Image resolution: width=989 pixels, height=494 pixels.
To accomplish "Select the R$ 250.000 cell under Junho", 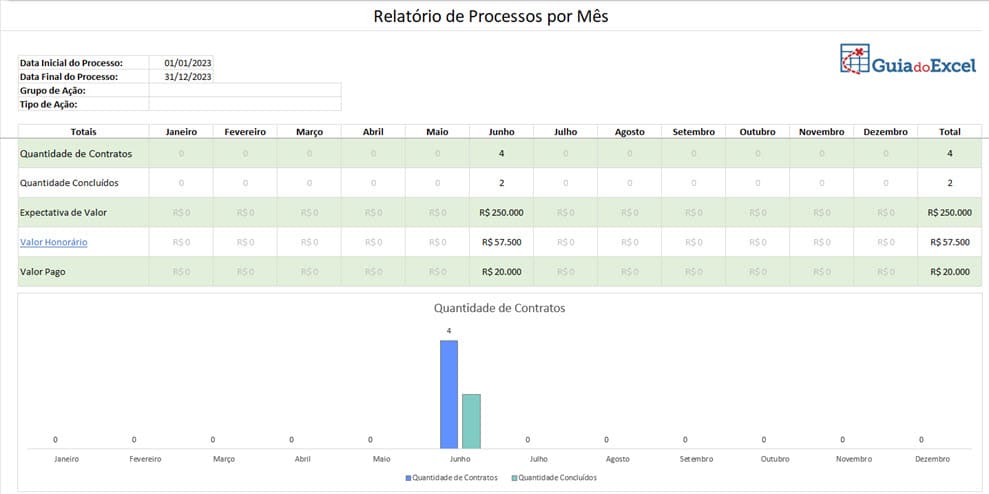I will [501, 212].
